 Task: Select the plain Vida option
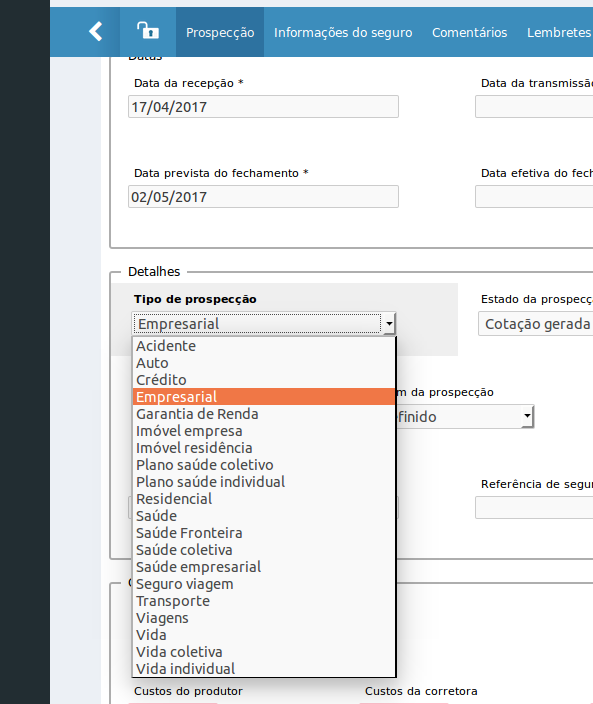pos(264,635)
